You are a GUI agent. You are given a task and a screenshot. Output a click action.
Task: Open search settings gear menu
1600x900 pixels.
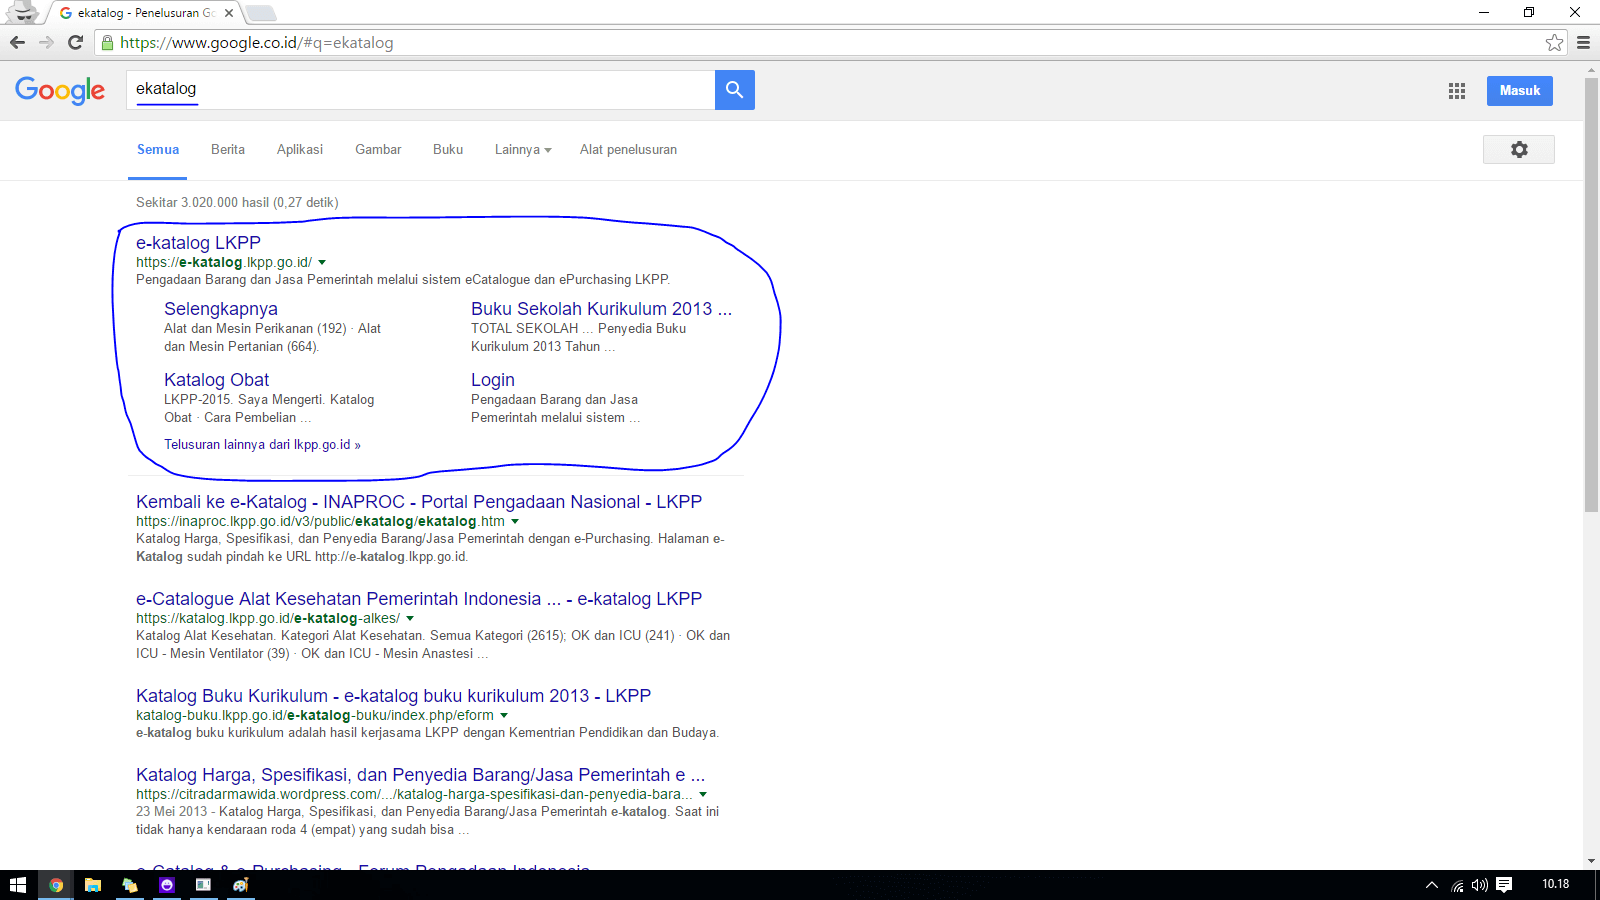point(1519,149)
